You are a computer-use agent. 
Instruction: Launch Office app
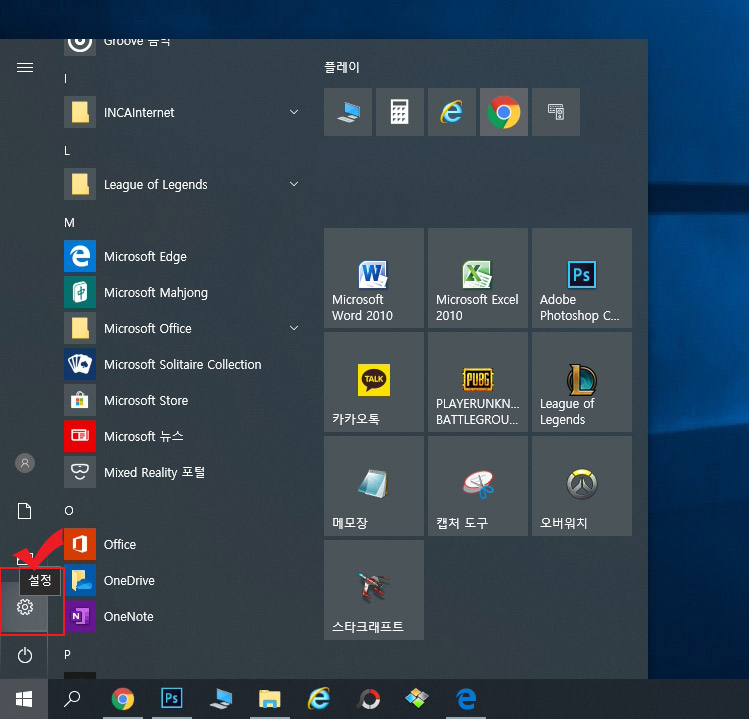click(x=182, y=544)
